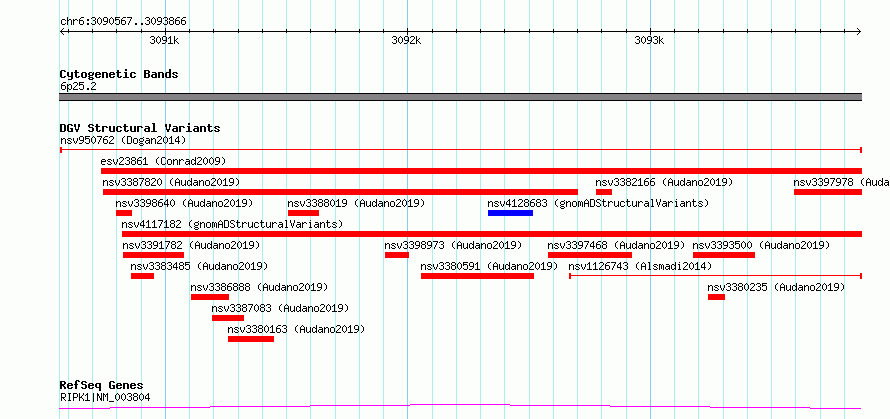
Task: Select the nsv3391782 red bar
Action: click(x=153, y=255)
